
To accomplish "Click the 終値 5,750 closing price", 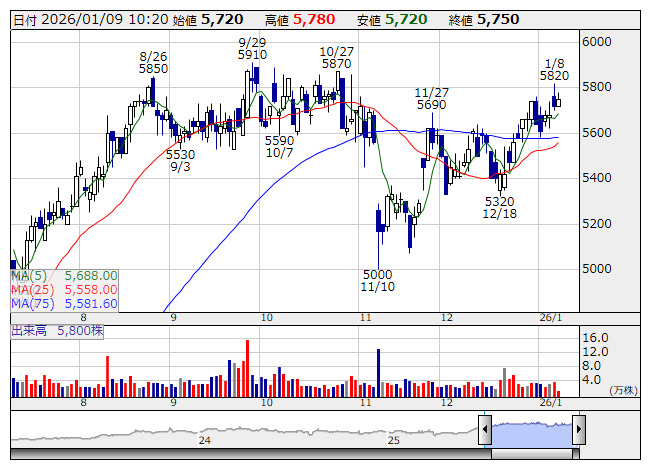I will [484, 20].
